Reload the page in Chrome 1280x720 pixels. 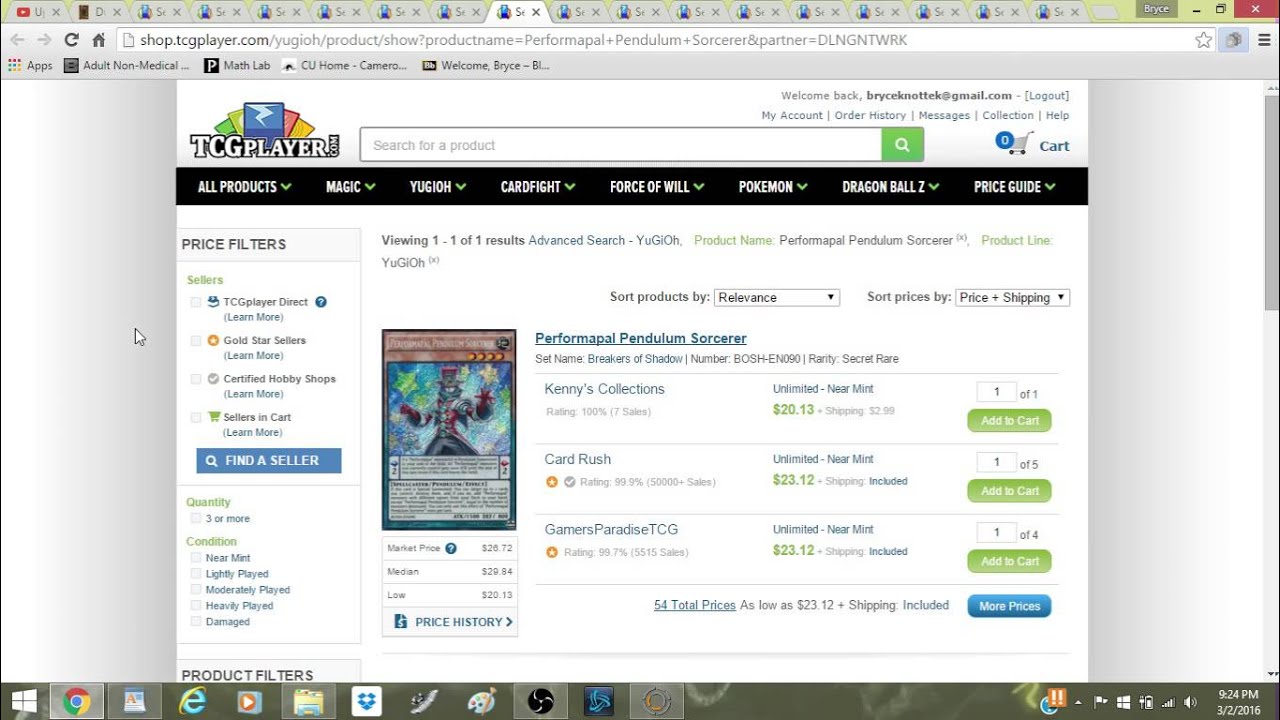click(71, 40)
